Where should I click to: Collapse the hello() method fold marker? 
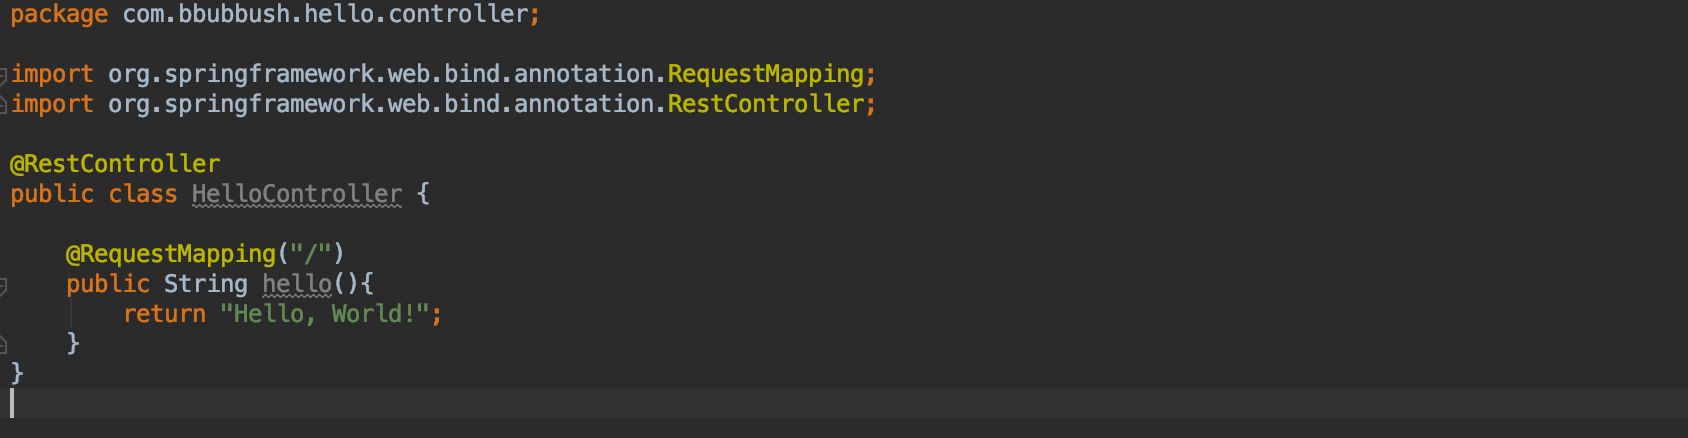tap(3, 286)
